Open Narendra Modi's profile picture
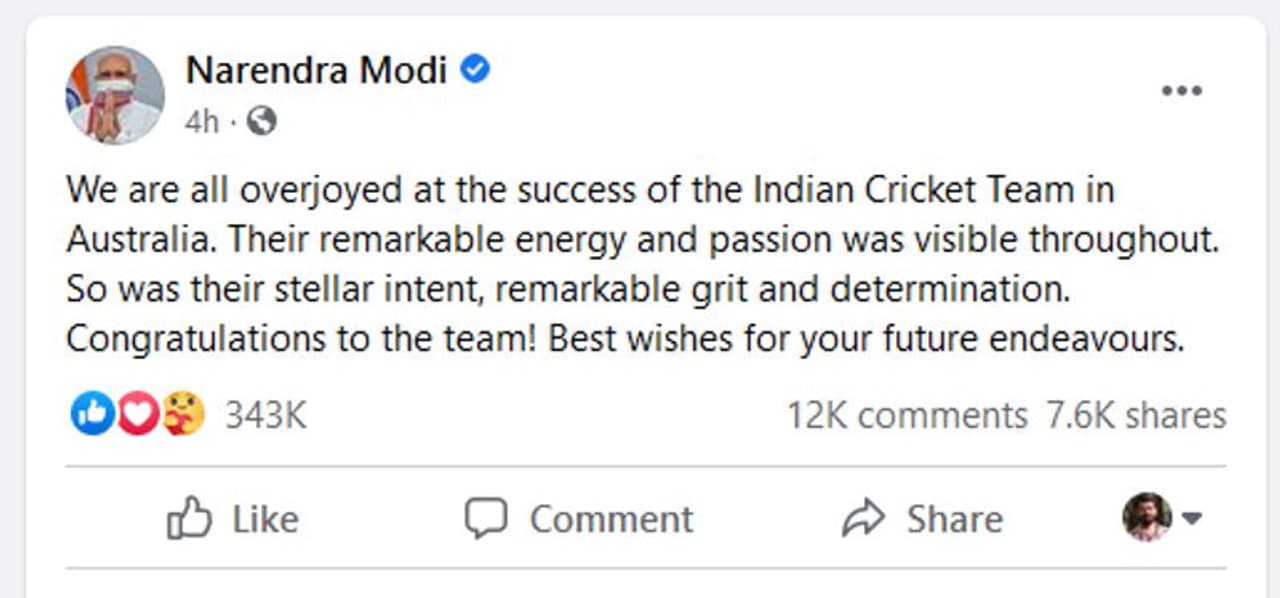Viewport: 1280px width, 598px height. (115, 95)
